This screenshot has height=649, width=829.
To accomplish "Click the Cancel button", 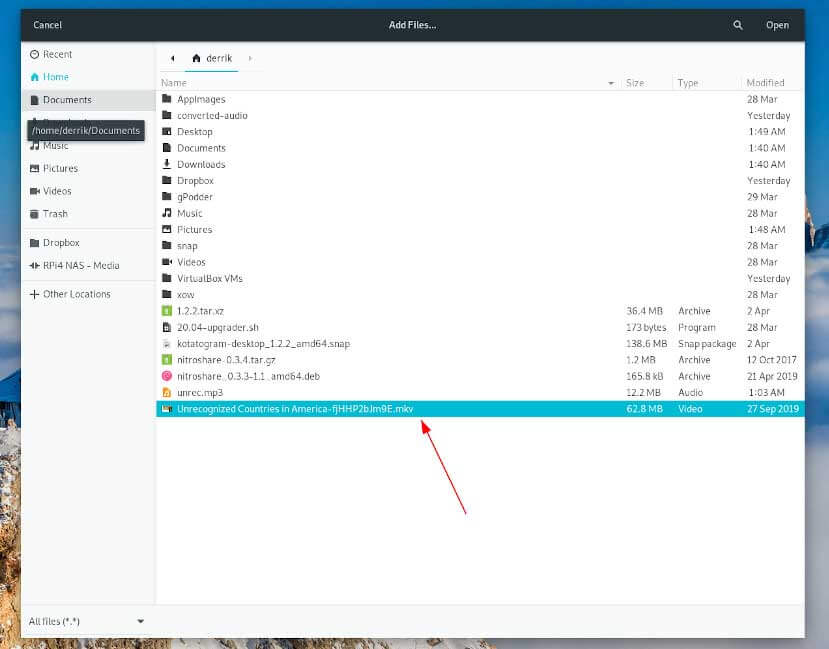I will (48, 25).
